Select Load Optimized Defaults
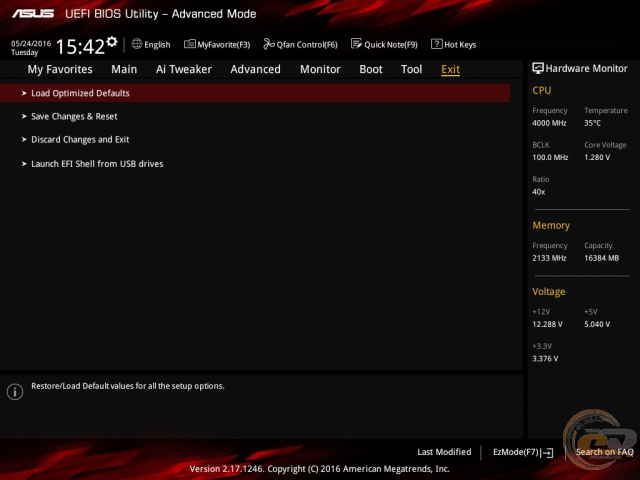Viewport: 640px width, 480px height. [x=255, y=93]
